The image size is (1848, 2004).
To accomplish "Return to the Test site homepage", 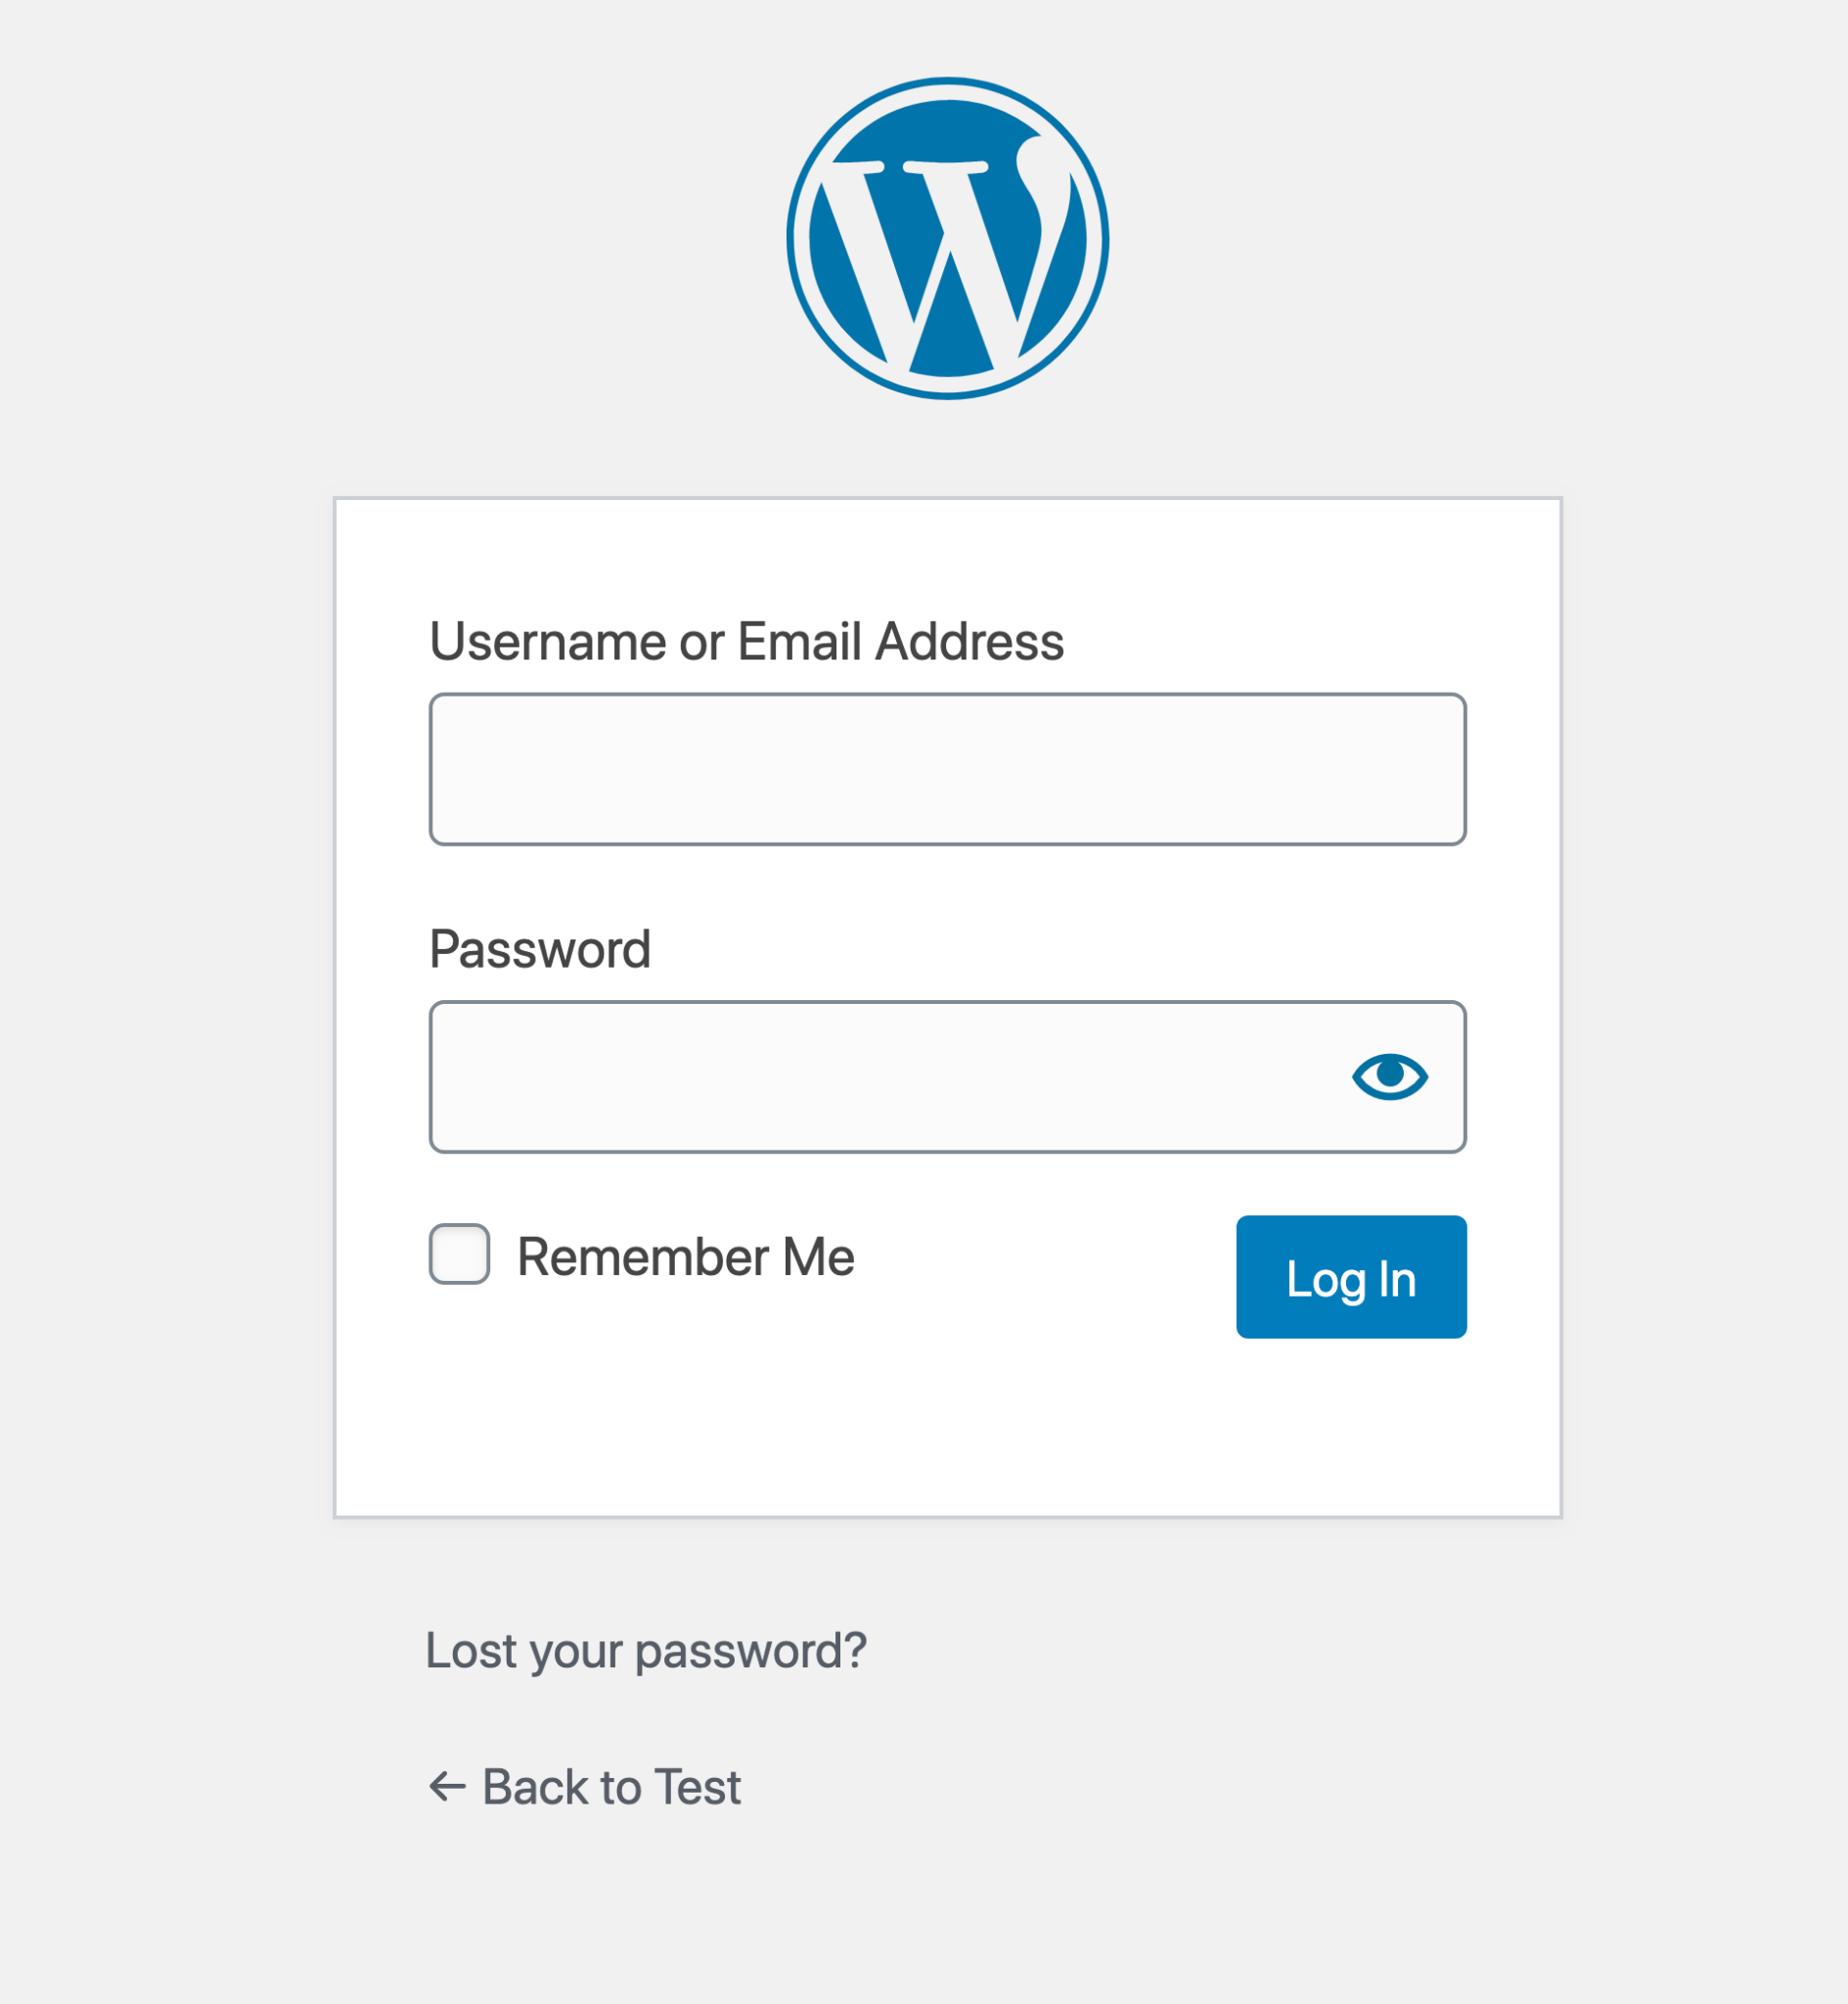I will tap(611, 1786).
